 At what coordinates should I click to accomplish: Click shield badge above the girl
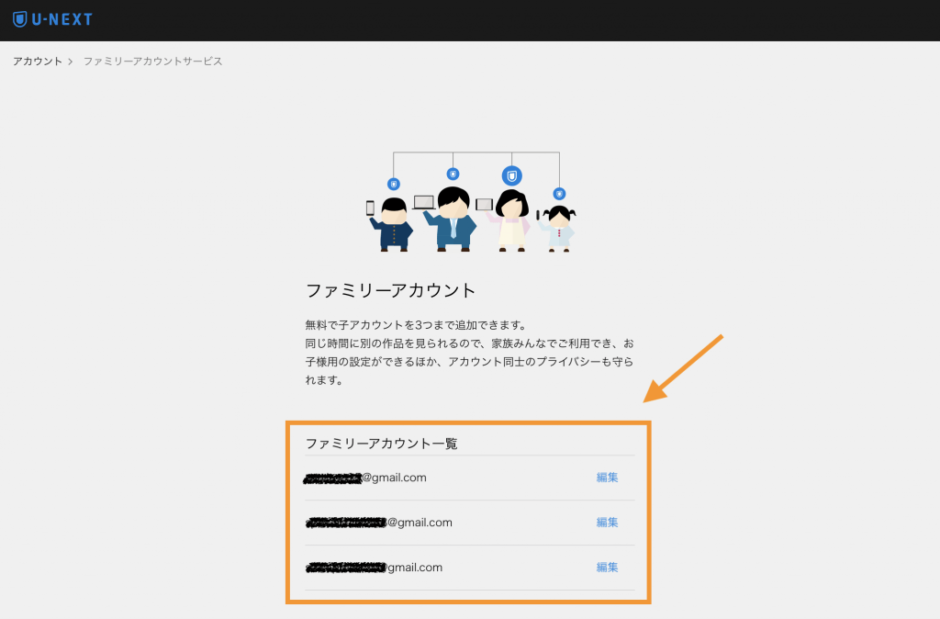[x=559, y=193]
